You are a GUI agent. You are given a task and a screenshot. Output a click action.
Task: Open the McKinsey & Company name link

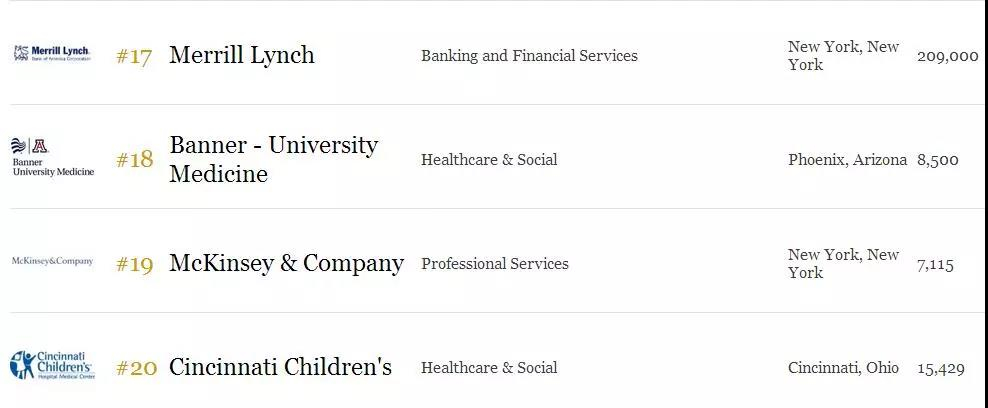(287, 263)
